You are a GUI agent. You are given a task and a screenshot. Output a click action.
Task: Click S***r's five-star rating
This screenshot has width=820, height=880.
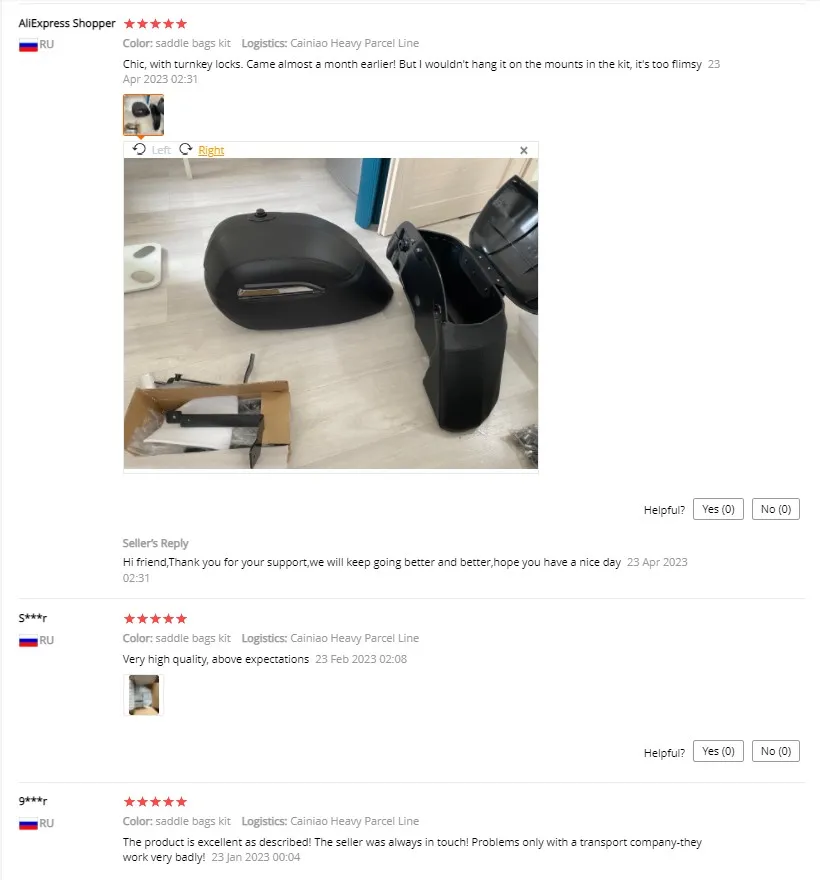(x=155, y=618)
